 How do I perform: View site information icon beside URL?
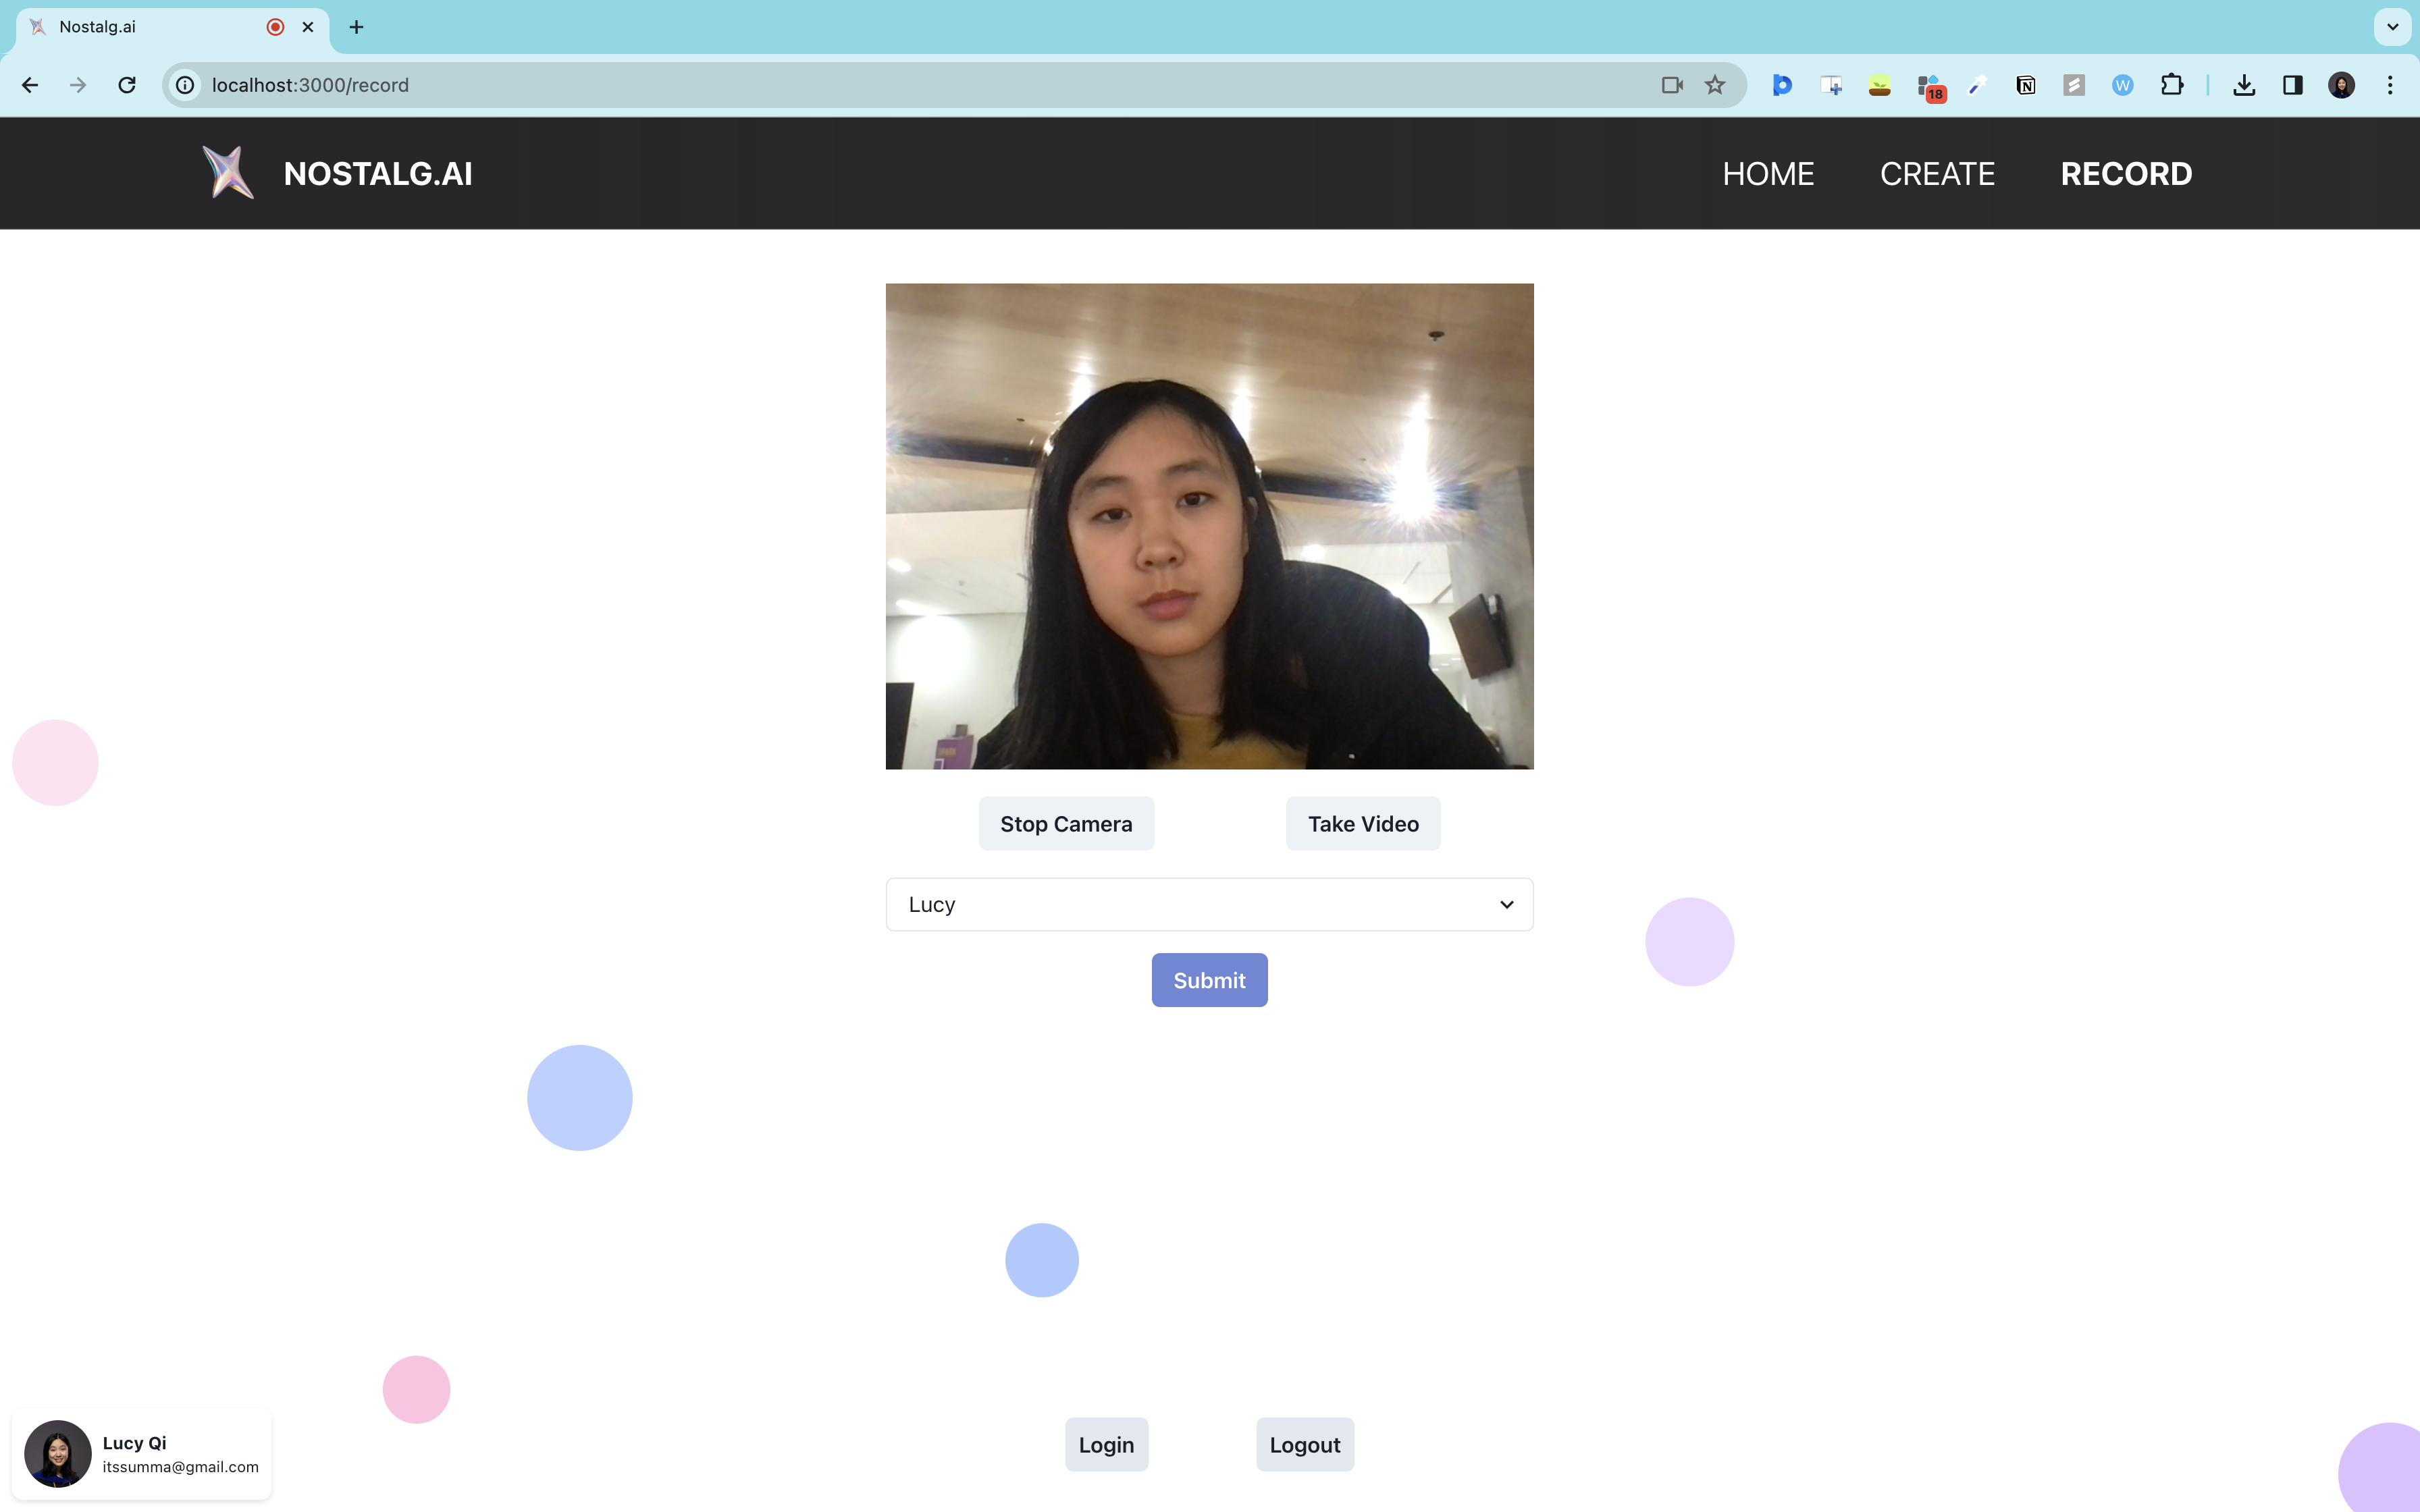click(x=185, y=85)
